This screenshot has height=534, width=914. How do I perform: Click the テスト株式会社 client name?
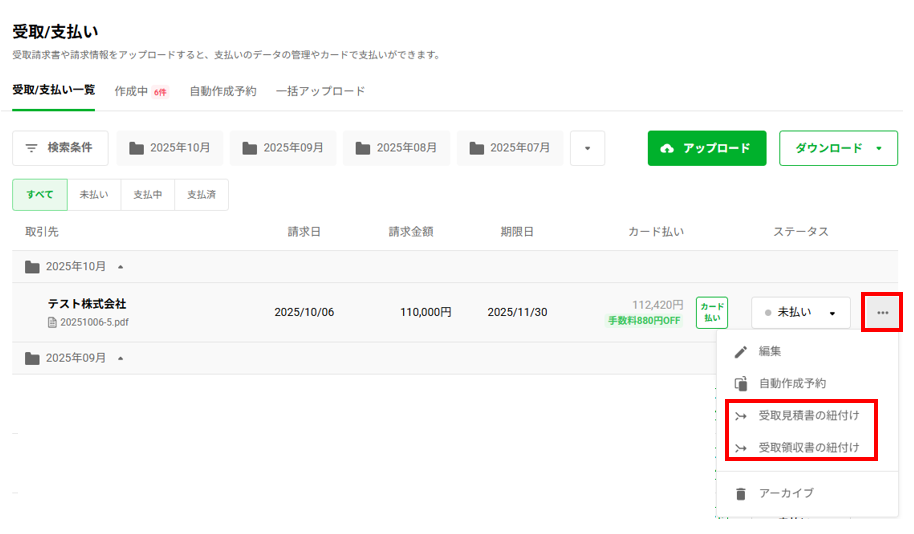tap(87, 304)
